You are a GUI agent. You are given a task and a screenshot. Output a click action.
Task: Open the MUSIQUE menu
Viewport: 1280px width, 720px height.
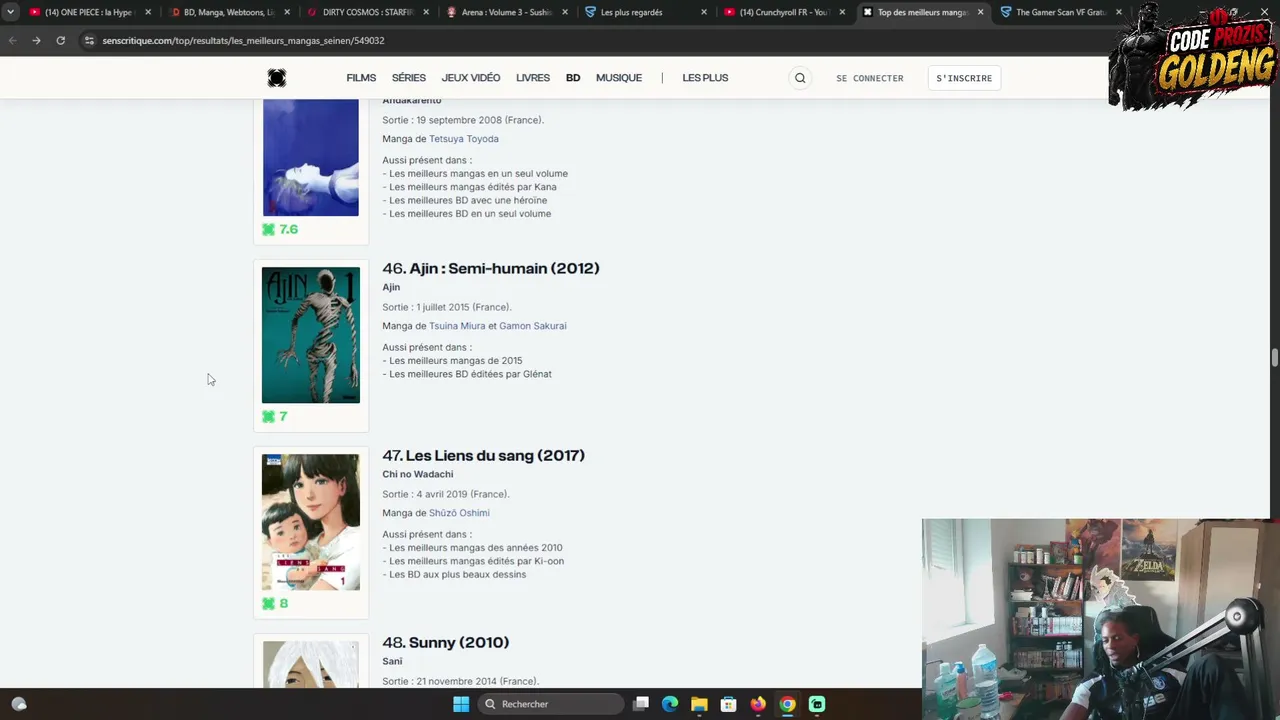tap(619, 78)
